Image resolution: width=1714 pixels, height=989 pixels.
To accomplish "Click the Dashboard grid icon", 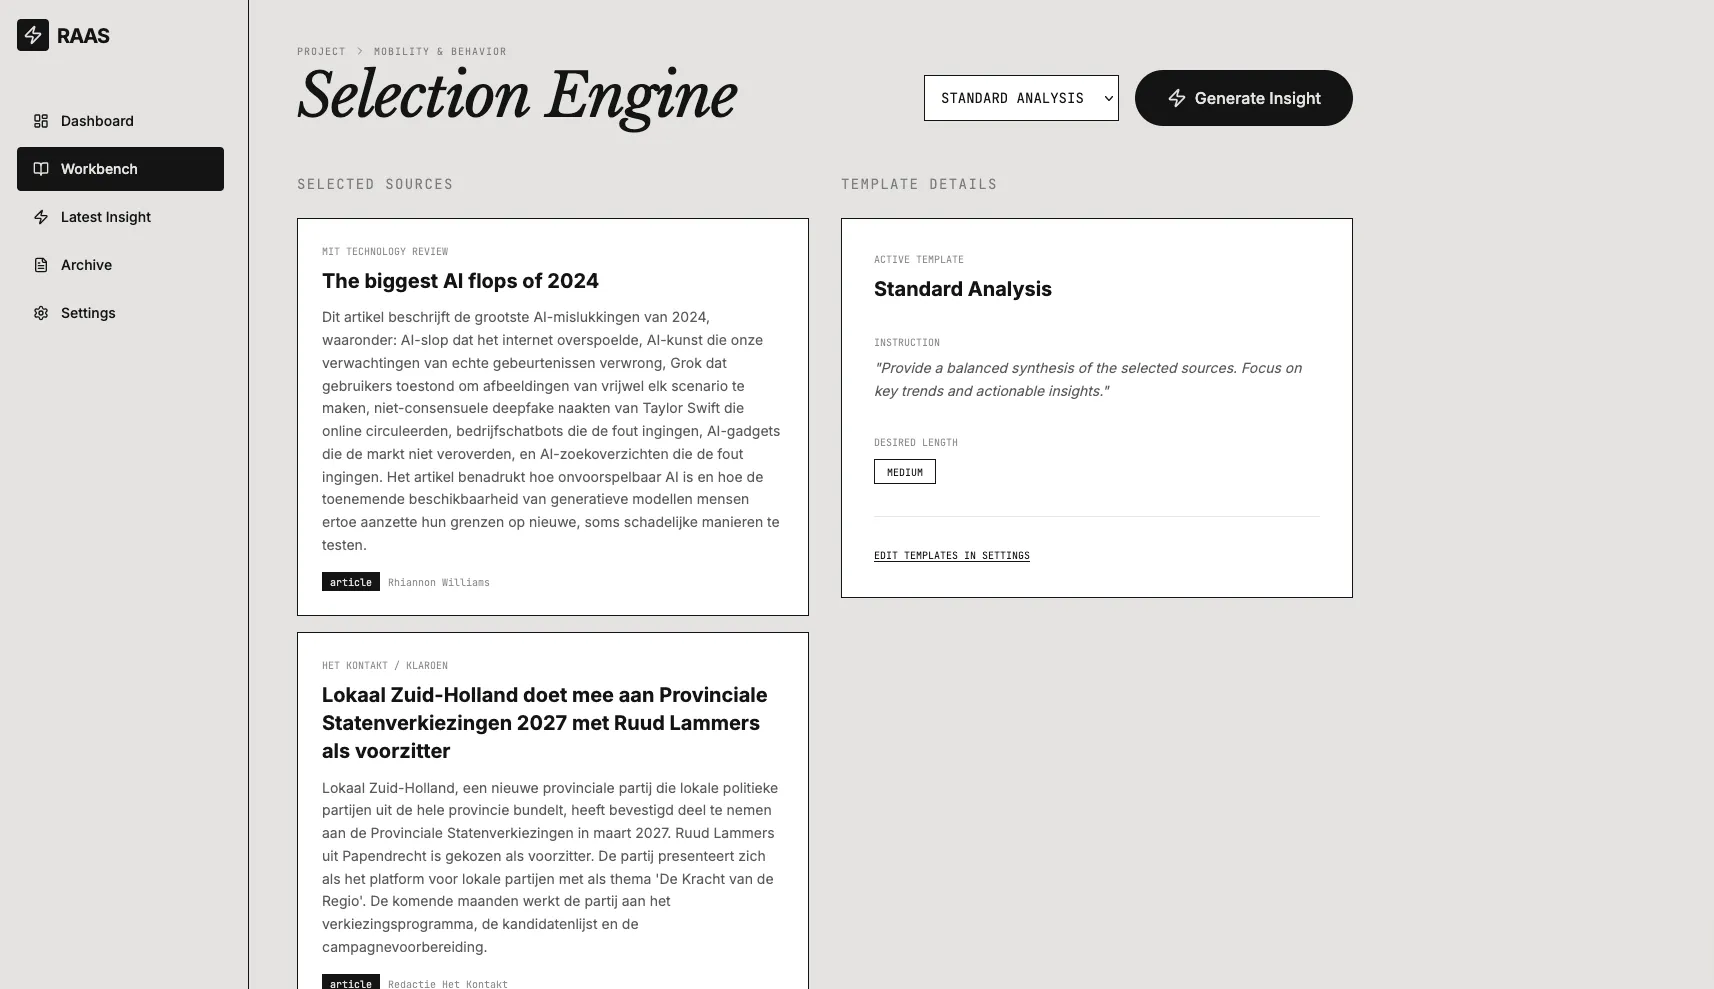I will [x=41, y=121].
